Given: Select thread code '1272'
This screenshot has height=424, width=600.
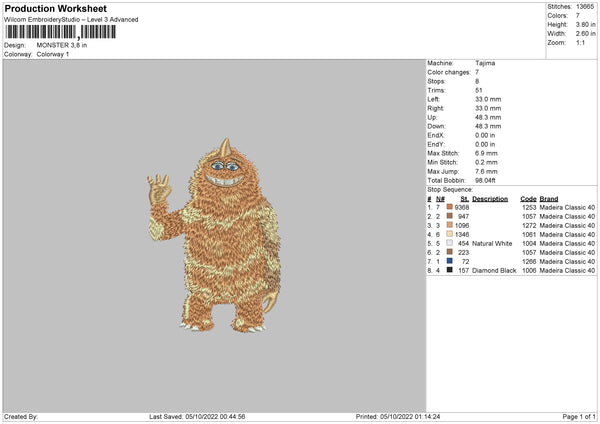Looking at the screenshot, I should pos(529,225).
